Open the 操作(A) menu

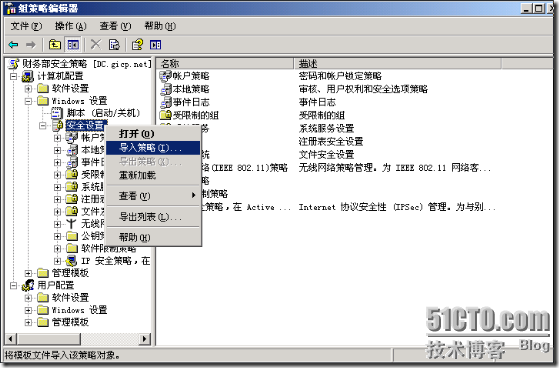pyautogui.click(x=71, y=26)
